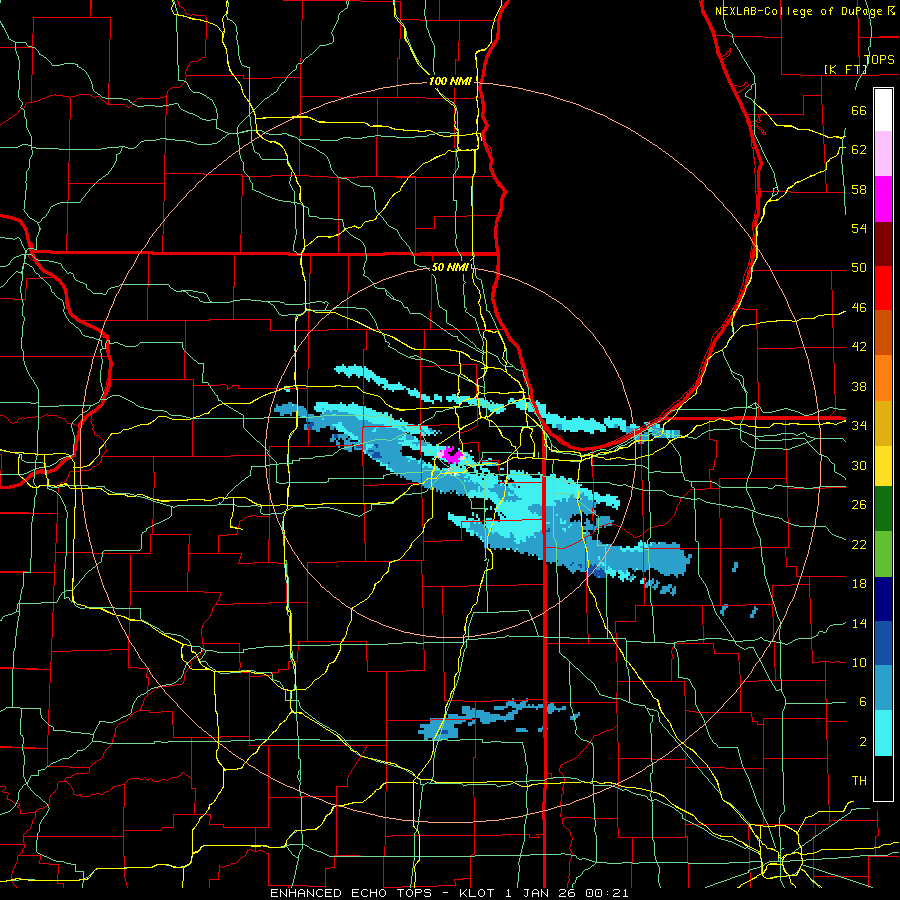Click the TOPS legend title
Viewport: 900px width, 900px height.
(879, 59)
